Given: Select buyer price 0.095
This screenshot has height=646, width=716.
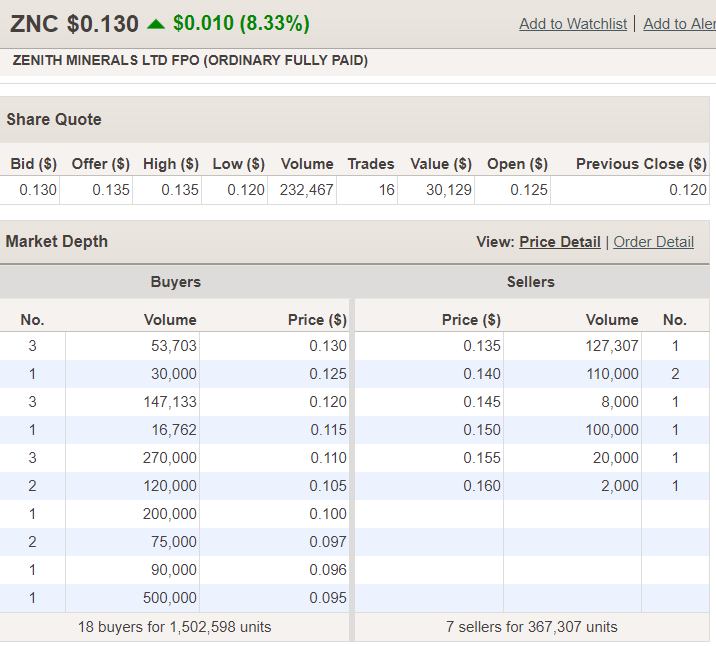Looking at the screenshot, I should [328, 598].
